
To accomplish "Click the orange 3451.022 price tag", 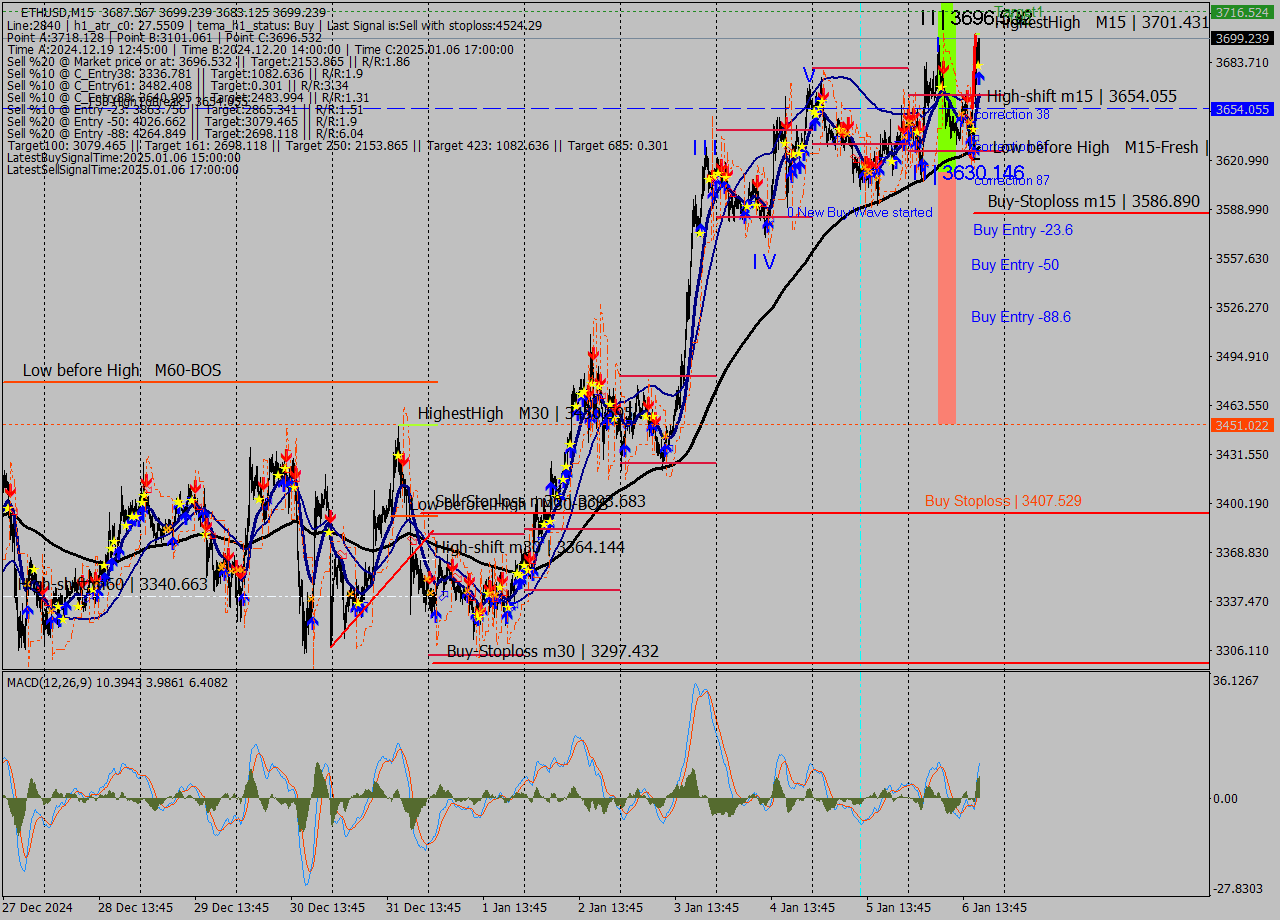I will 1241,425.
